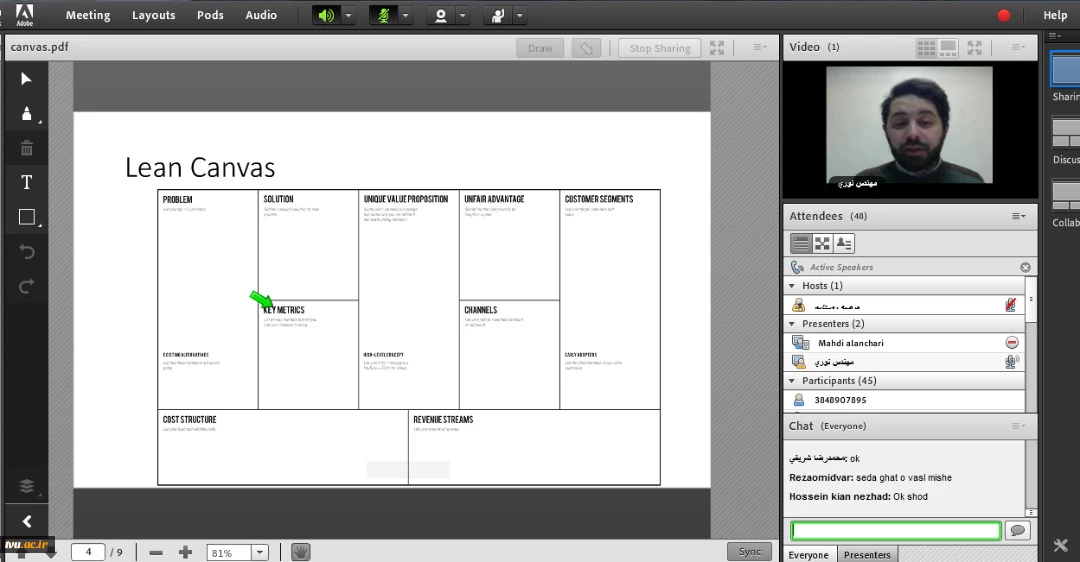Viewport: 1080px width, 562px height.
Task: Toggle the webcam button
Action: 440,15
